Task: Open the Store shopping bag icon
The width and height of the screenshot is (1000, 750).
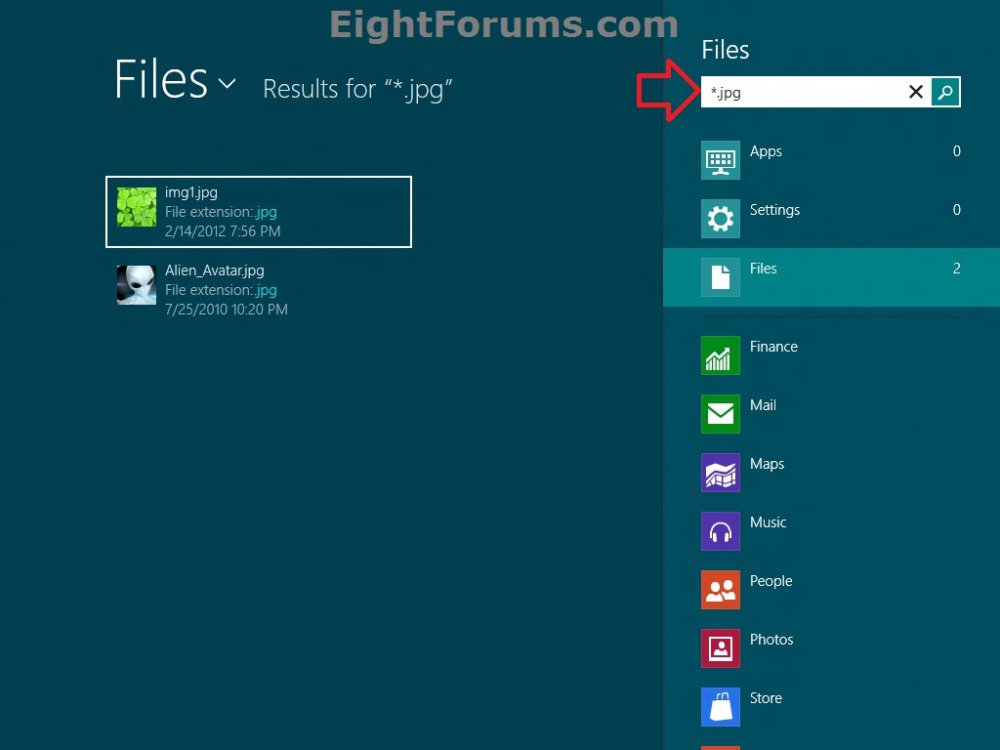Action: pos(720,707)
